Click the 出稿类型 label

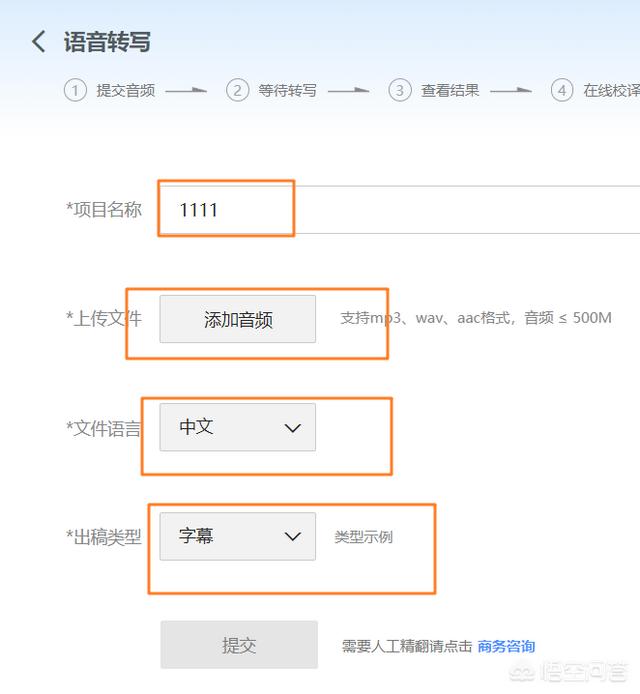pos(104,537)
